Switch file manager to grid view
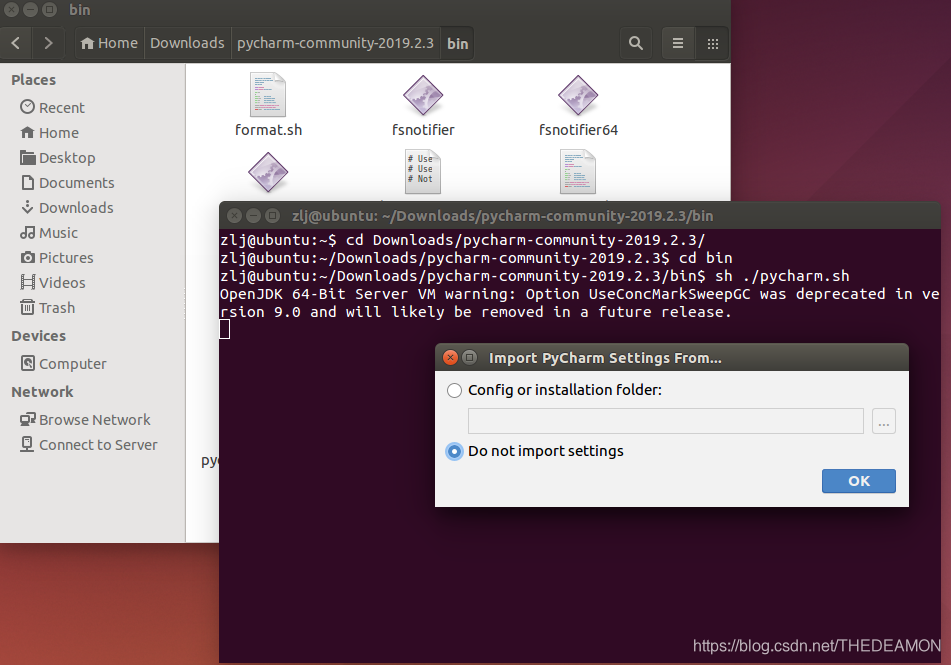Screen dimensions: 951x665 713,43
